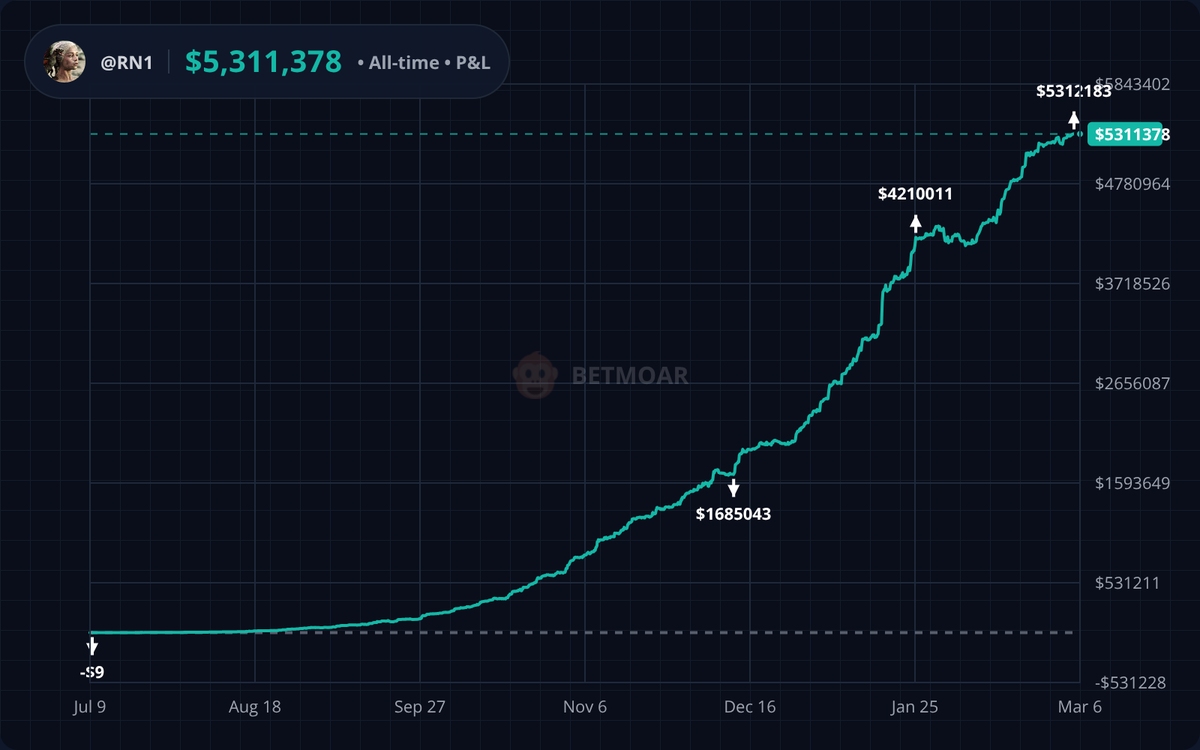Click the up arrow above $4210011 marker
1200x750 pixels.
pyautogui.click(x=915, y=222)
